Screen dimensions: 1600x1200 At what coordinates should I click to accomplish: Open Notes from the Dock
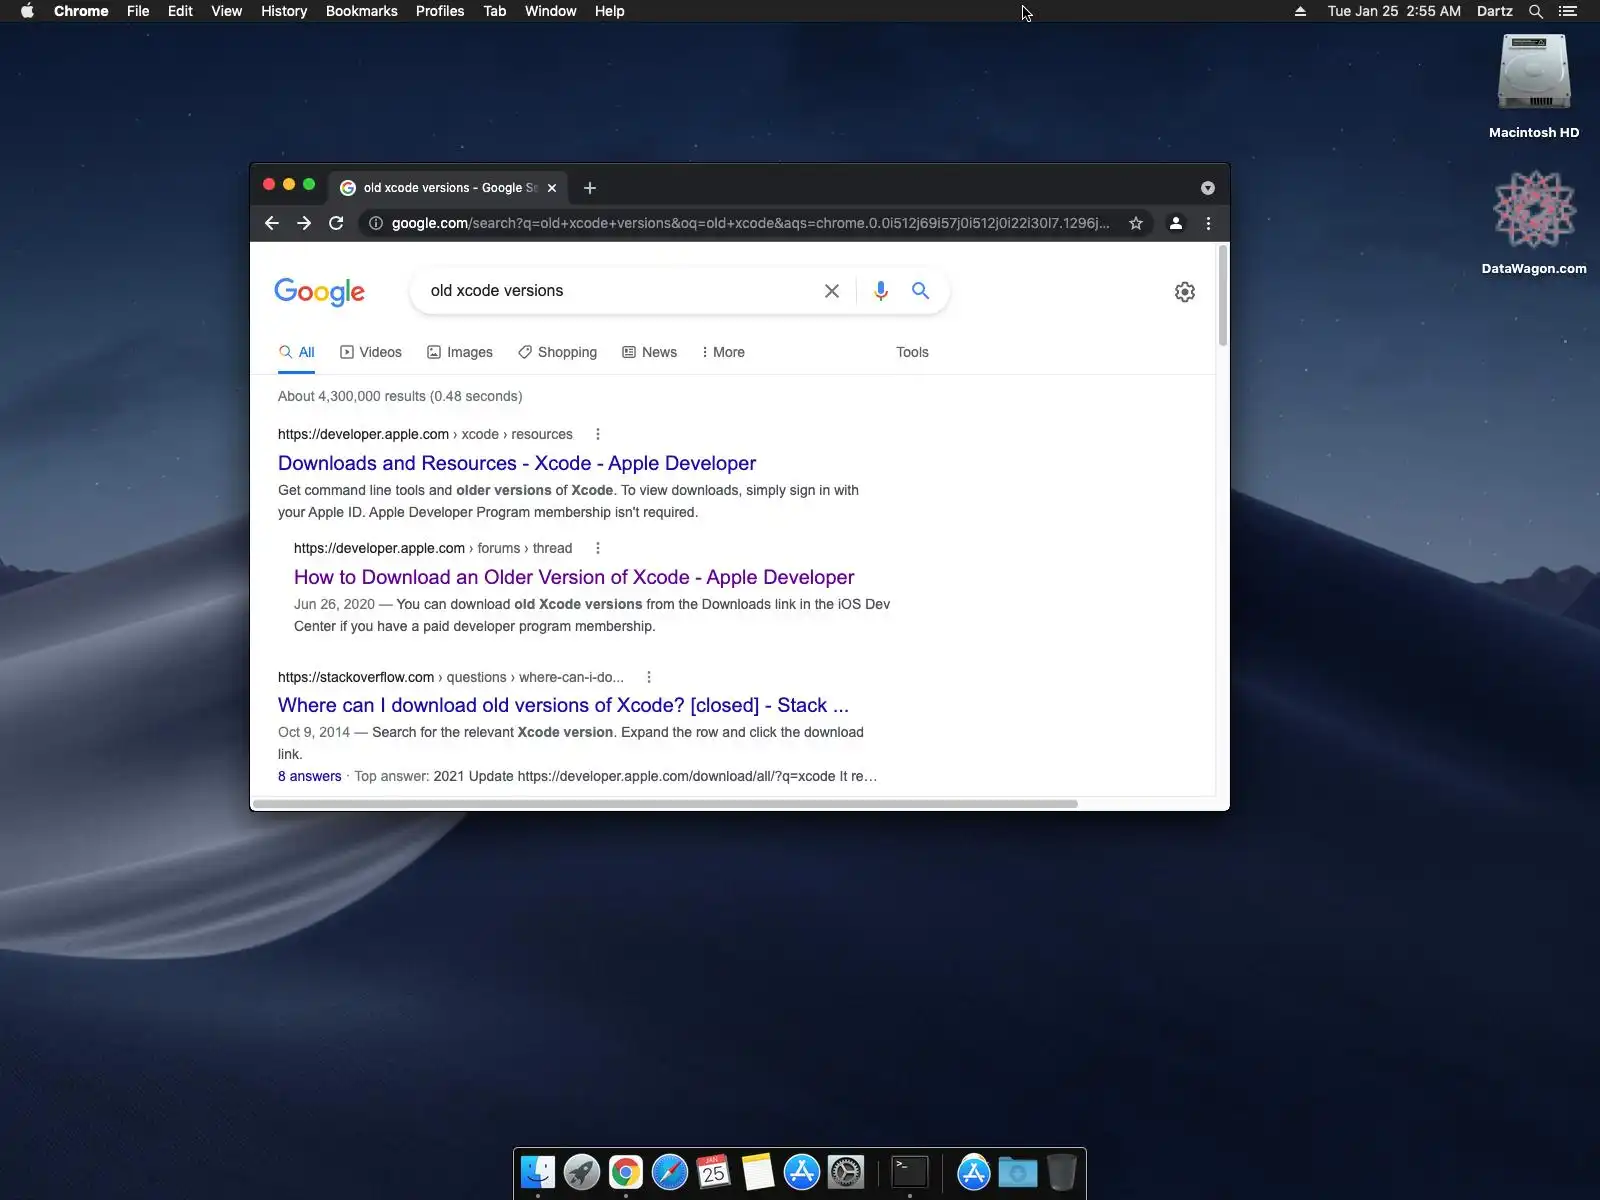coord(758,1172)
